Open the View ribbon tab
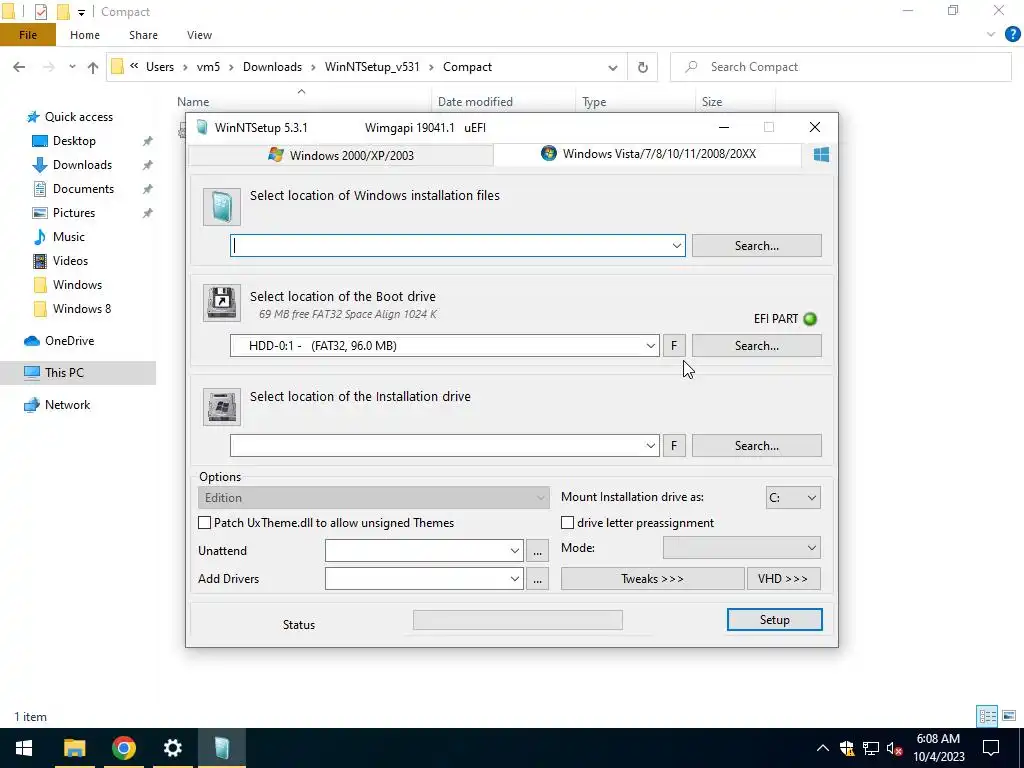Screen dimensions: 1024x768 (199, 35)
